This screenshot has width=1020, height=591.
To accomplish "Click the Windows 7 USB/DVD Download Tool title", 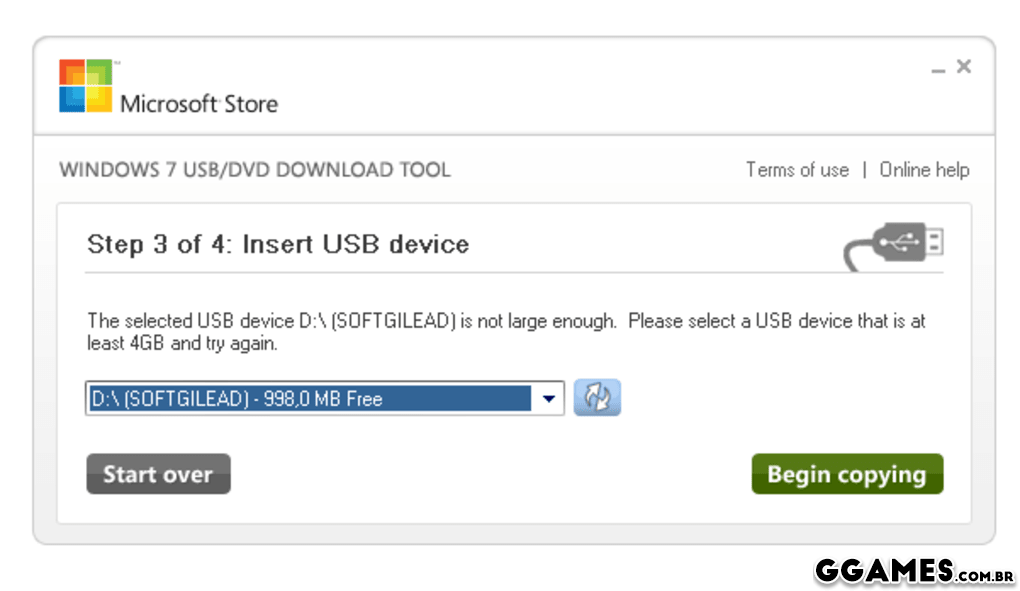I will [255, 170].
